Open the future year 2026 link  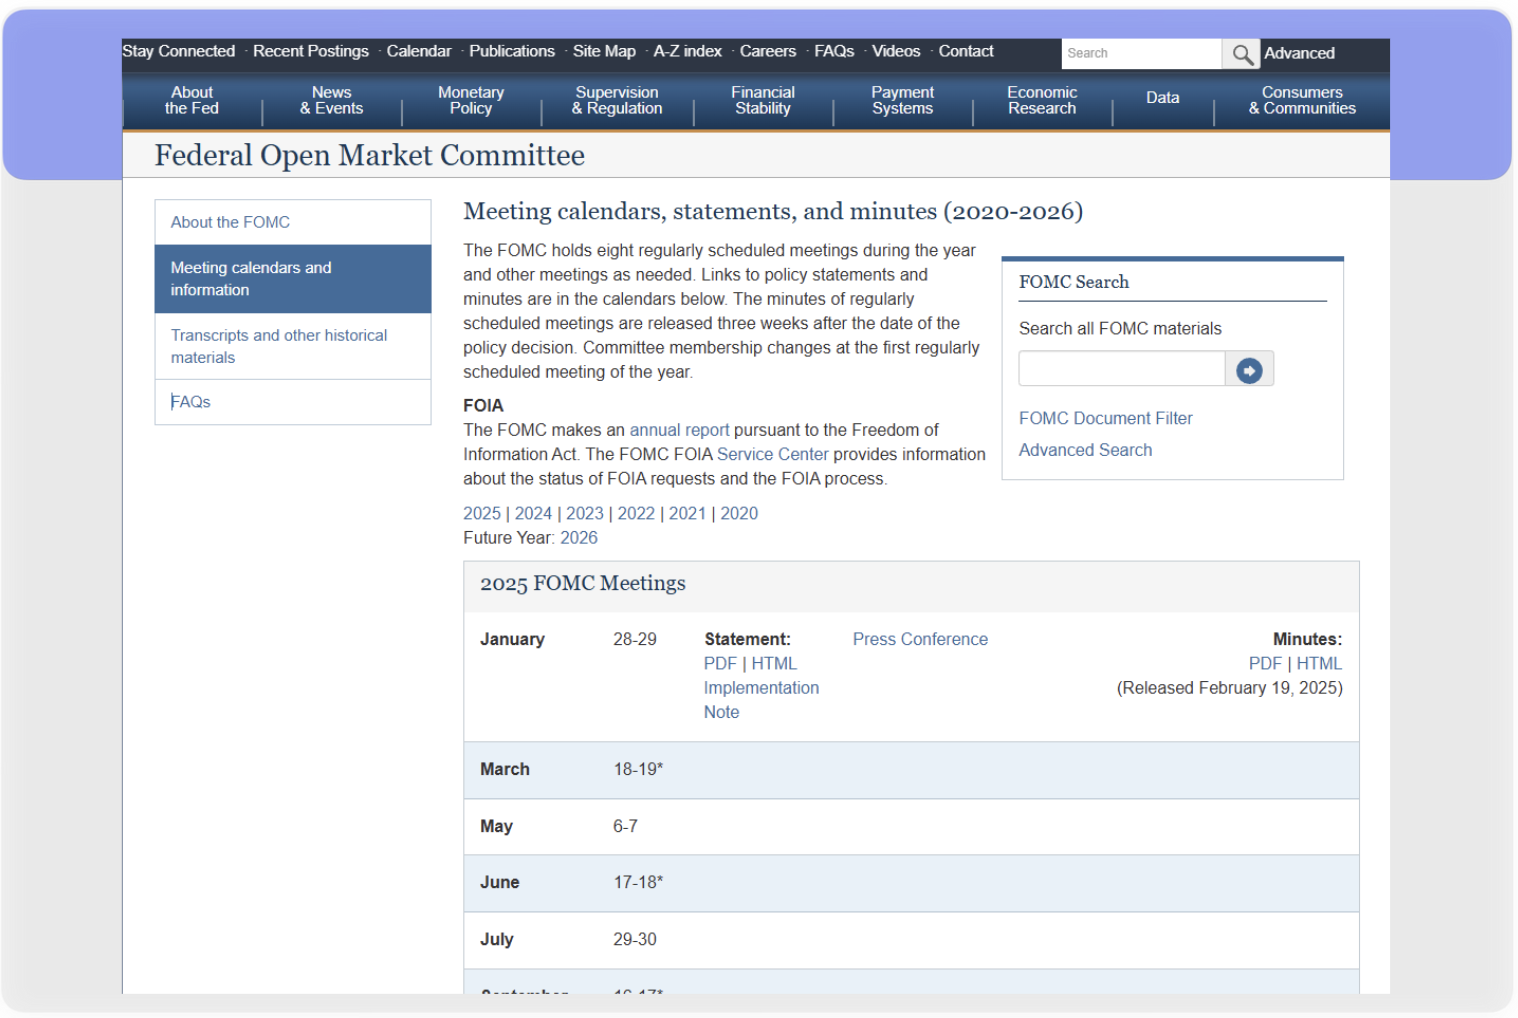(579, 538)
